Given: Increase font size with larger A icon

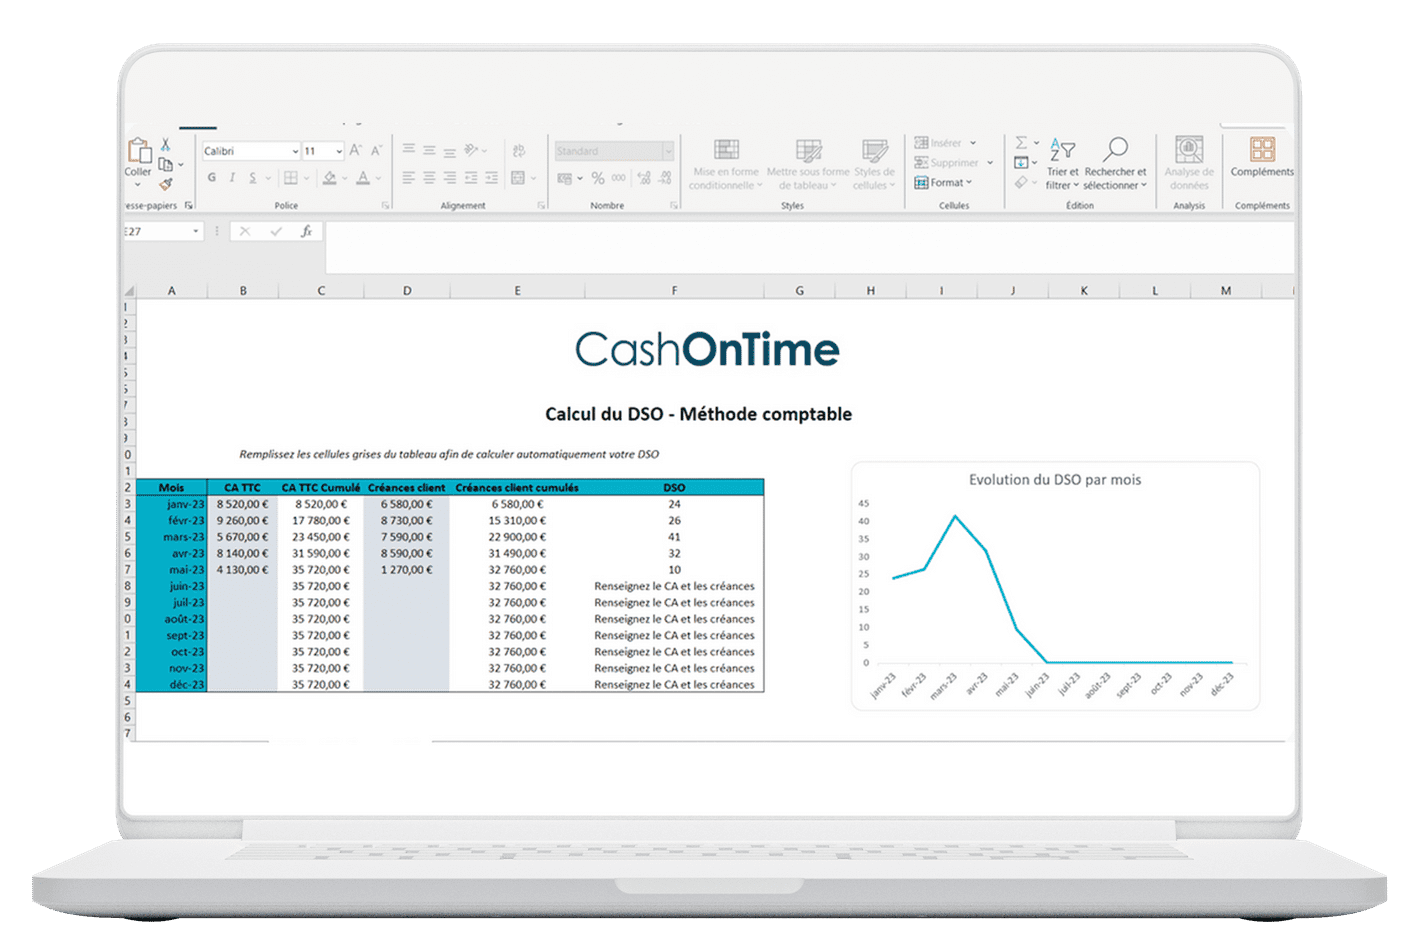Looking at the screenshot, I should click(355, 151).
